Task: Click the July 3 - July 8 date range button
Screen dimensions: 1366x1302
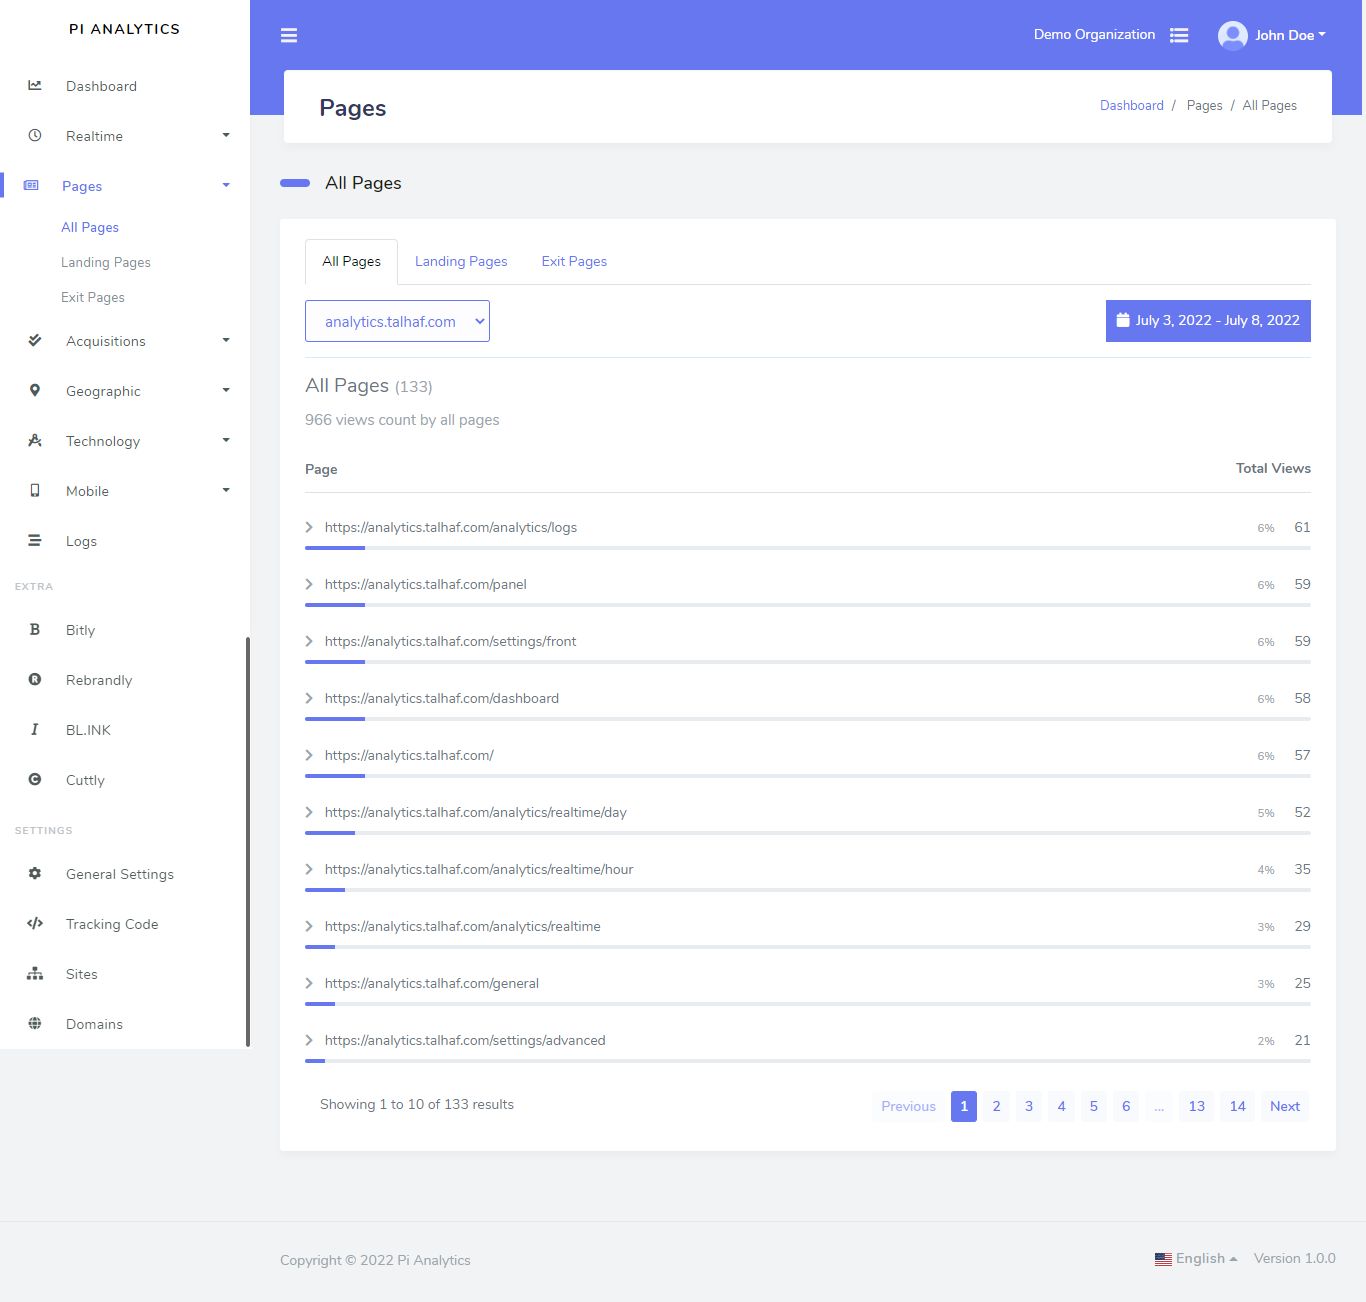Action: click(x=1208, y=321)
